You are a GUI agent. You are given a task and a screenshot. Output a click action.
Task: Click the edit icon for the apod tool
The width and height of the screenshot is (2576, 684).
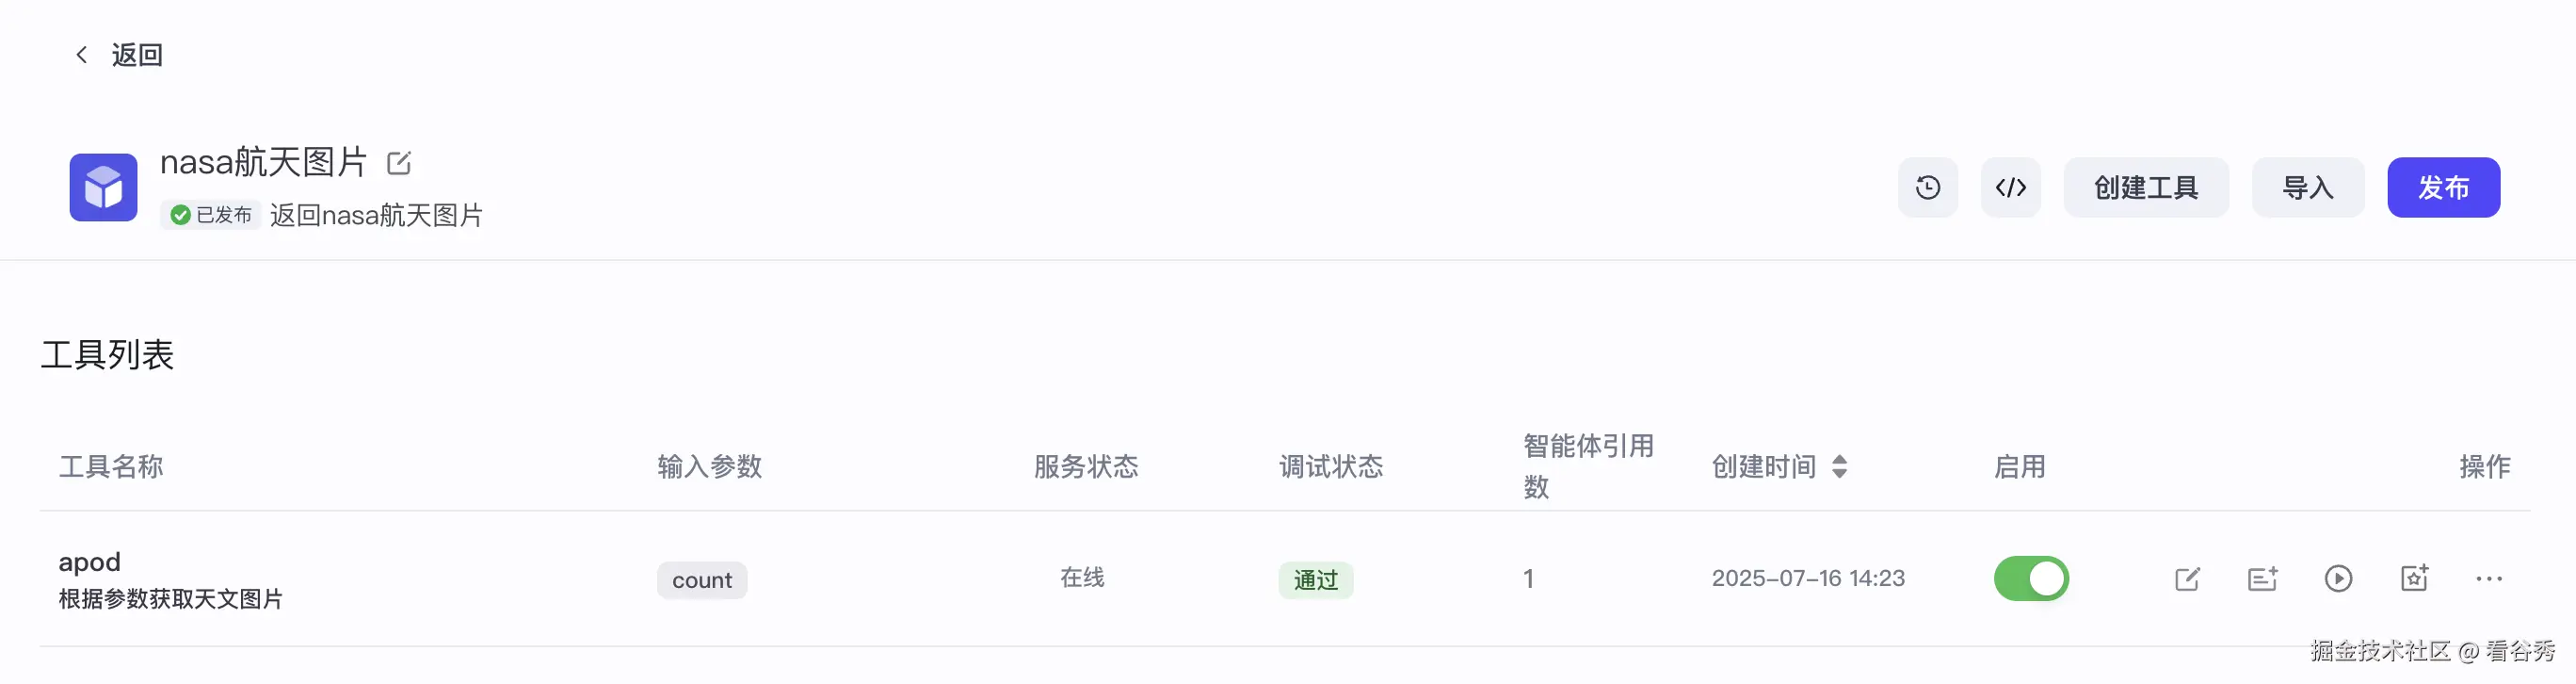tap(2188, 578)
